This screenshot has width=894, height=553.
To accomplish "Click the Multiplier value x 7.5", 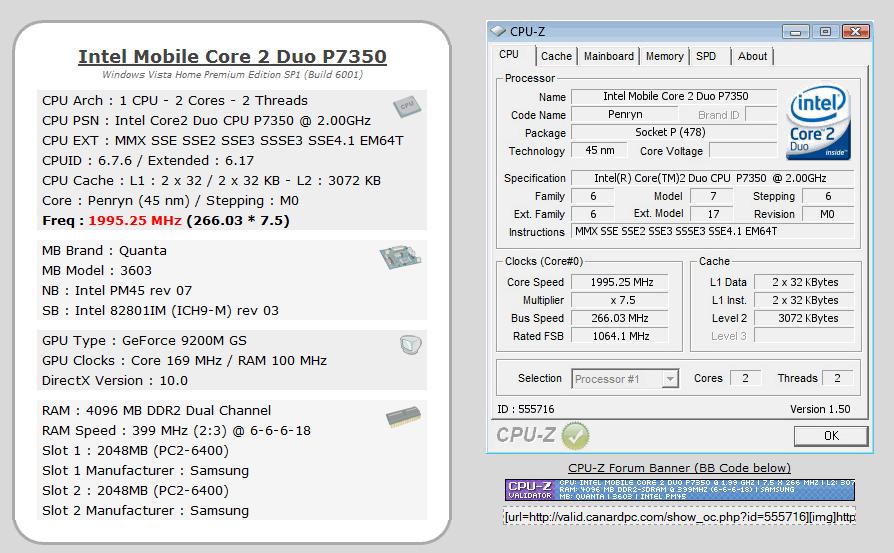I will [620, 300].
